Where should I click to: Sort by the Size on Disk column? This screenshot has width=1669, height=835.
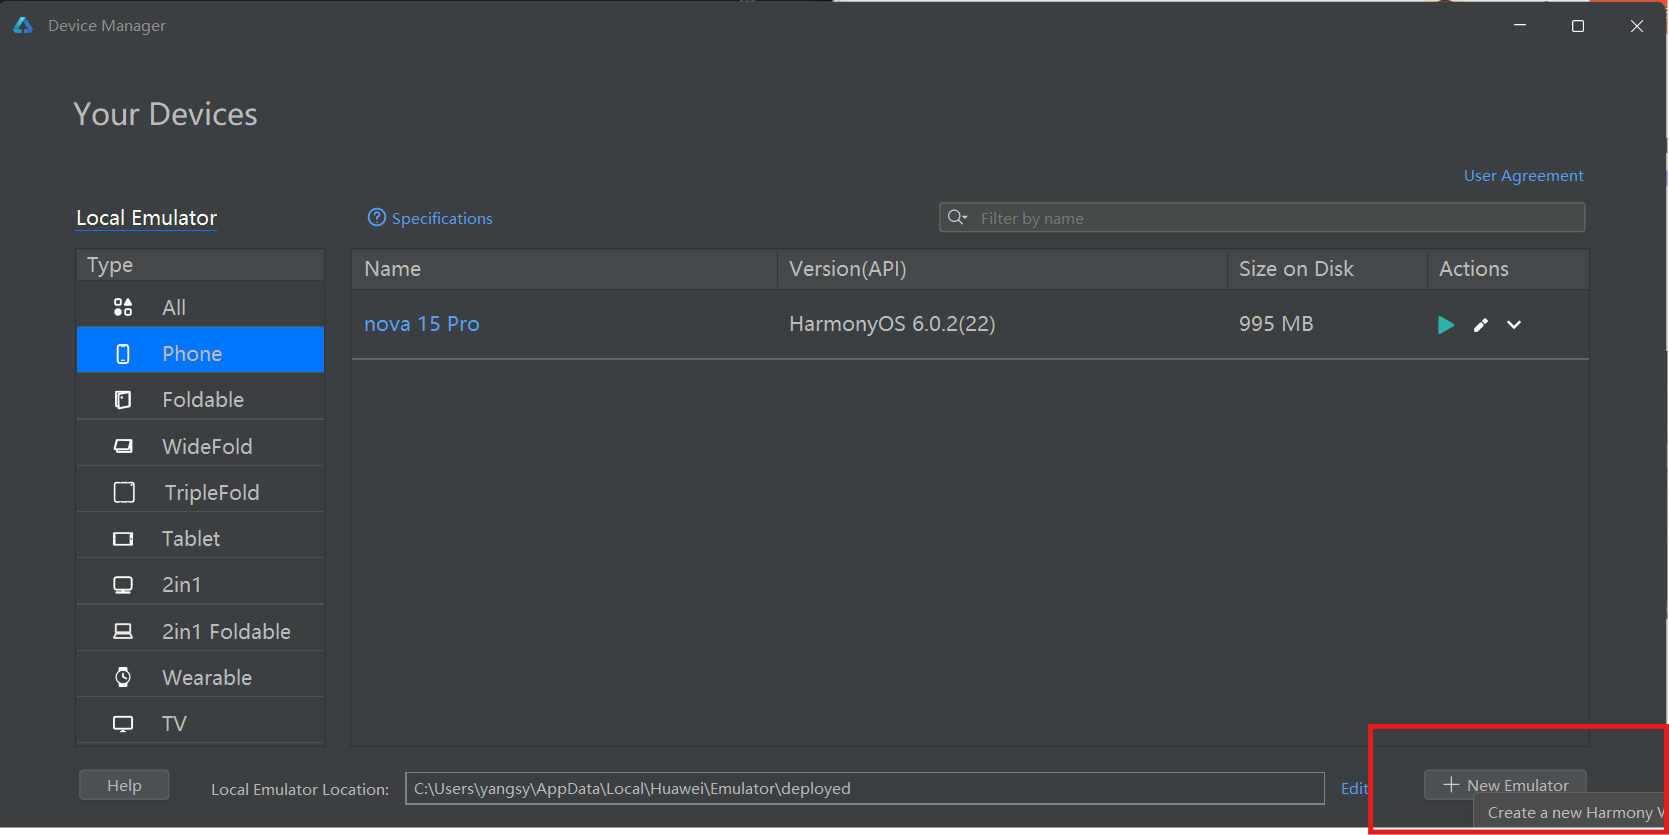(1327, 269)
